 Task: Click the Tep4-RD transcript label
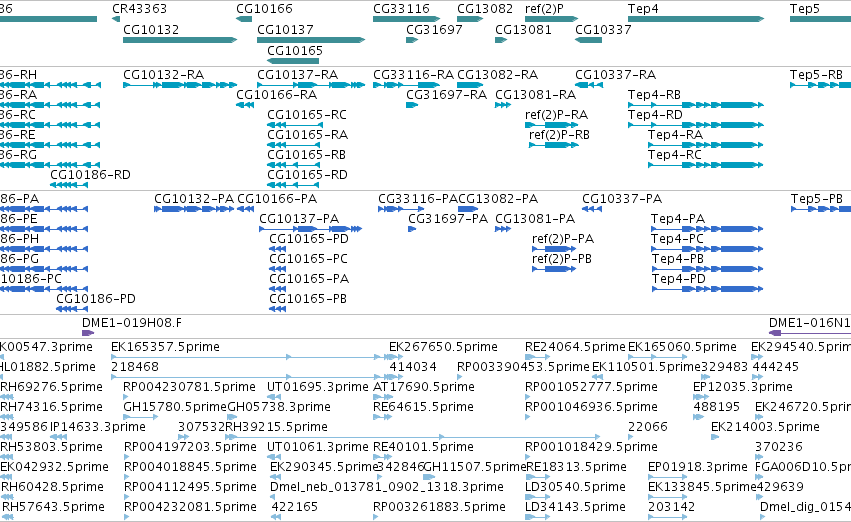pyautogui.click(x=655, y=114)
